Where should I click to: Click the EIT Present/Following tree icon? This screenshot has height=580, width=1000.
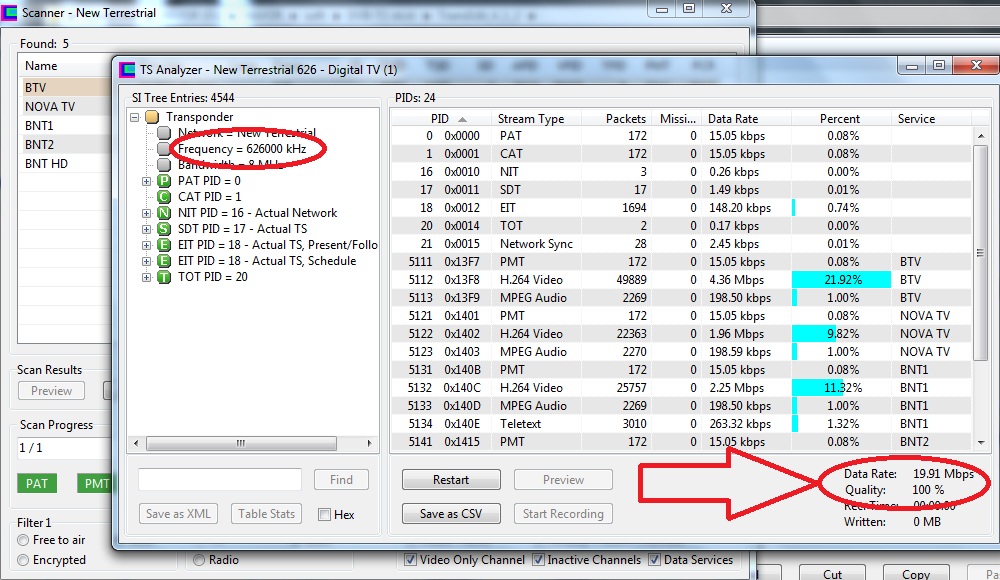(x=164, y=245)
